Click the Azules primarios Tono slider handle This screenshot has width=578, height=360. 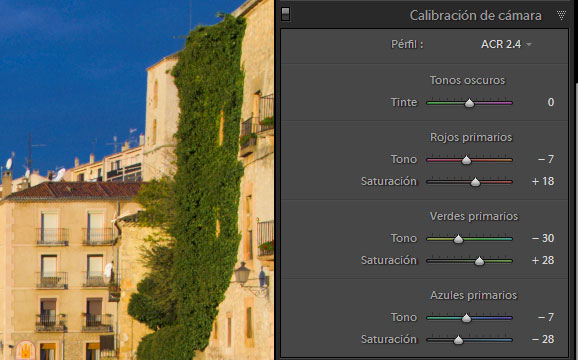(x=466, y=318)
